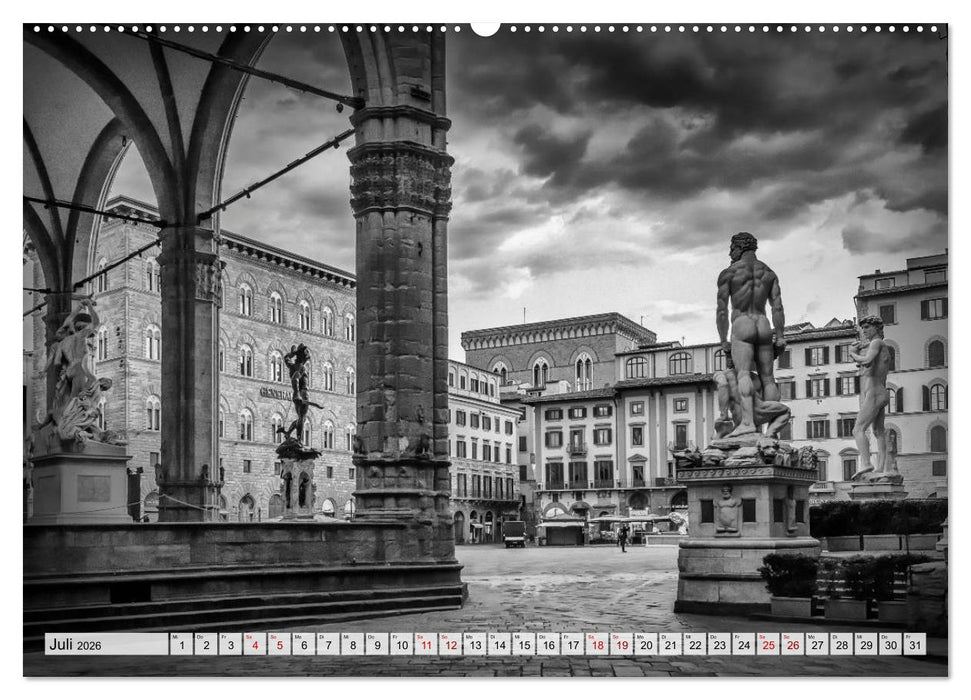Select the red Sunday cell 5
The height and width of the screenshot is (700, 971).
tap(280, 644)
